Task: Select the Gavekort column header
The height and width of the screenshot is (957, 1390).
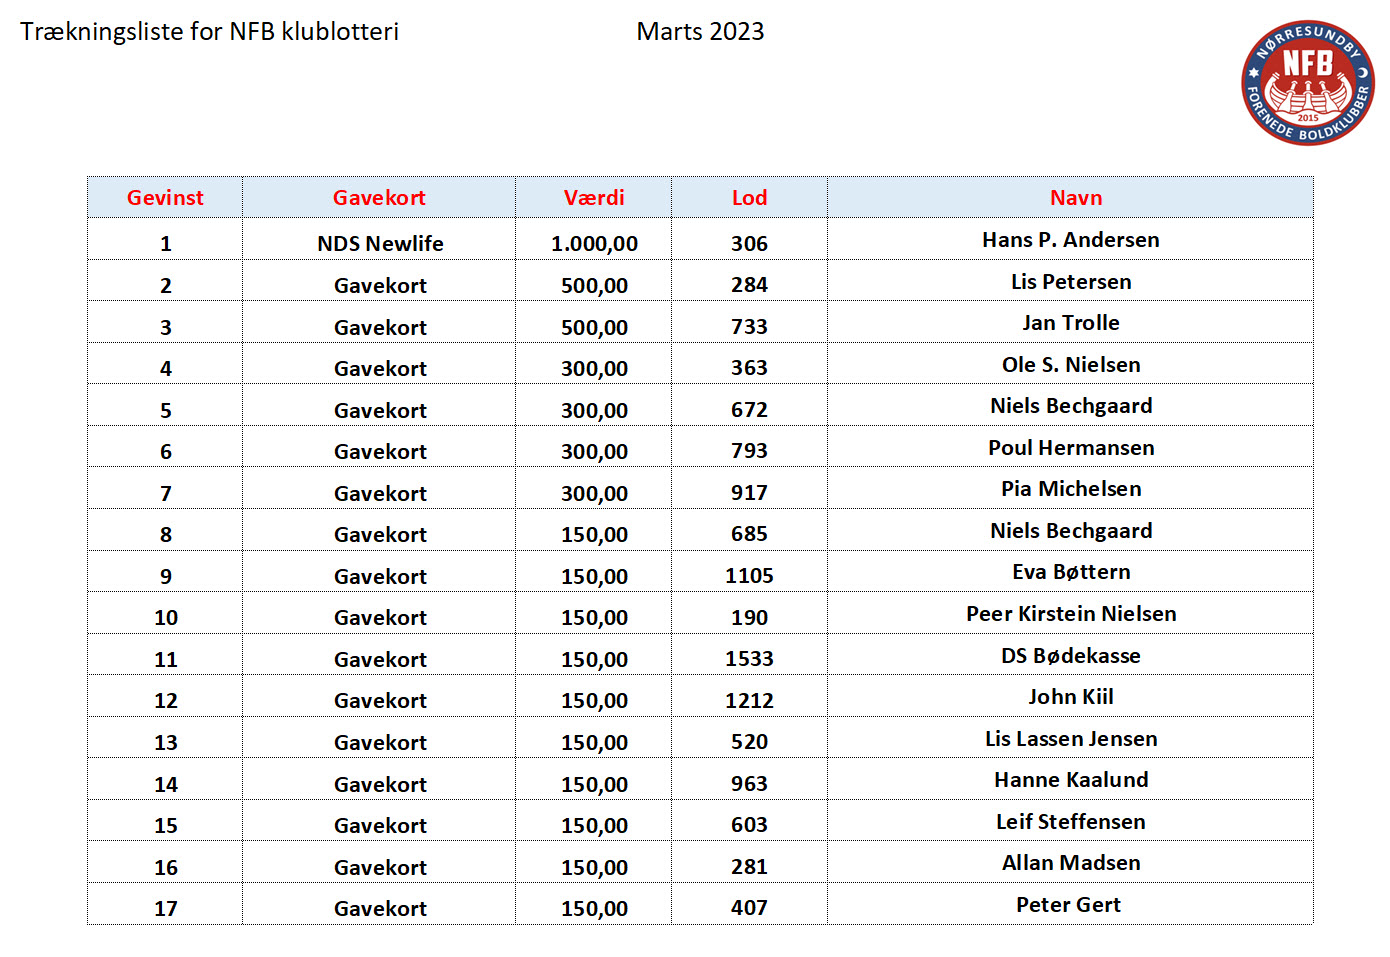Action: coord(379,198)
